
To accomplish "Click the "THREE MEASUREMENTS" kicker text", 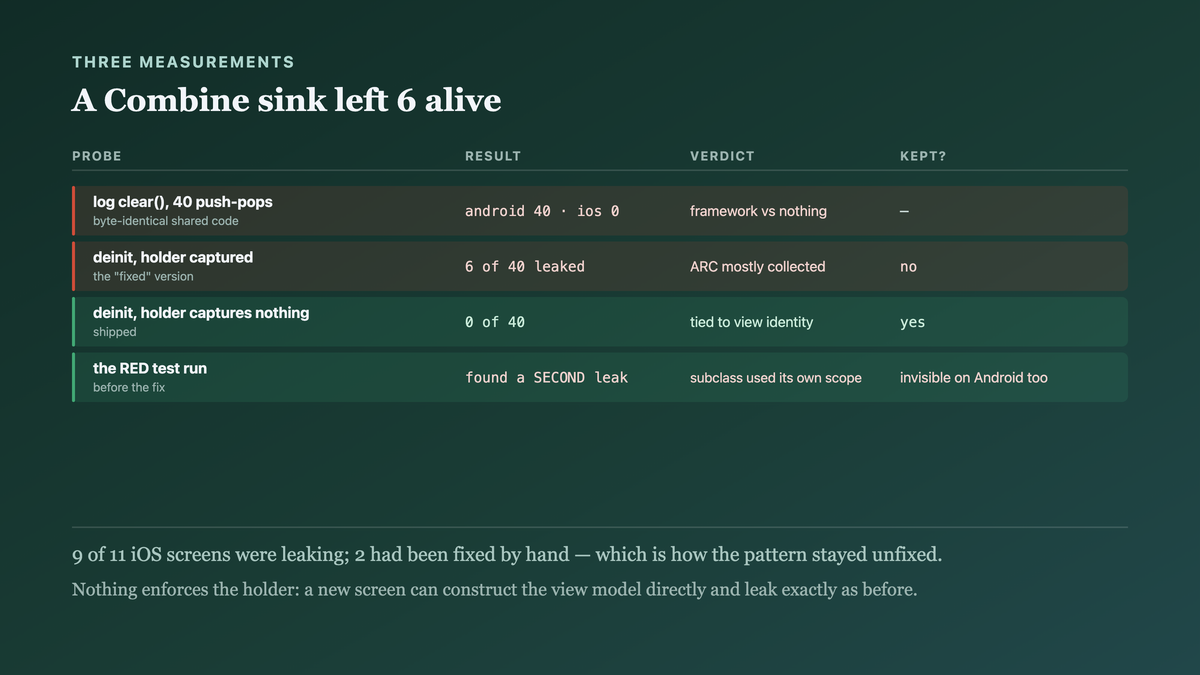I will tap(183, 62).
